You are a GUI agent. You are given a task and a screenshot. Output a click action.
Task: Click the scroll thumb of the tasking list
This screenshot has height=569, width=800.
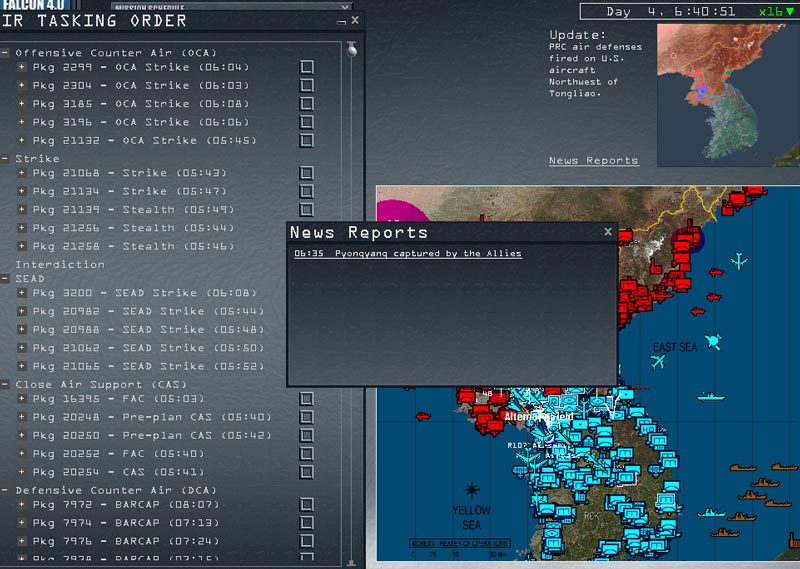352,50
